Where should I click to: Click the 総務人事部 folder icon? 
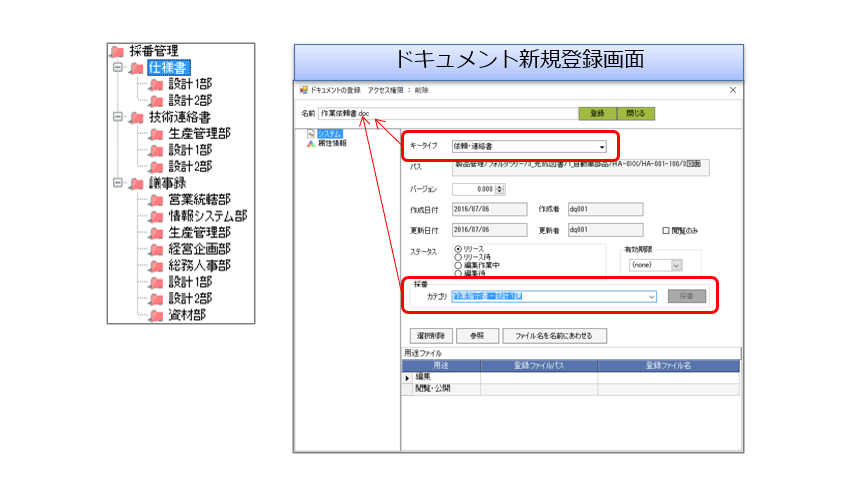156,267
